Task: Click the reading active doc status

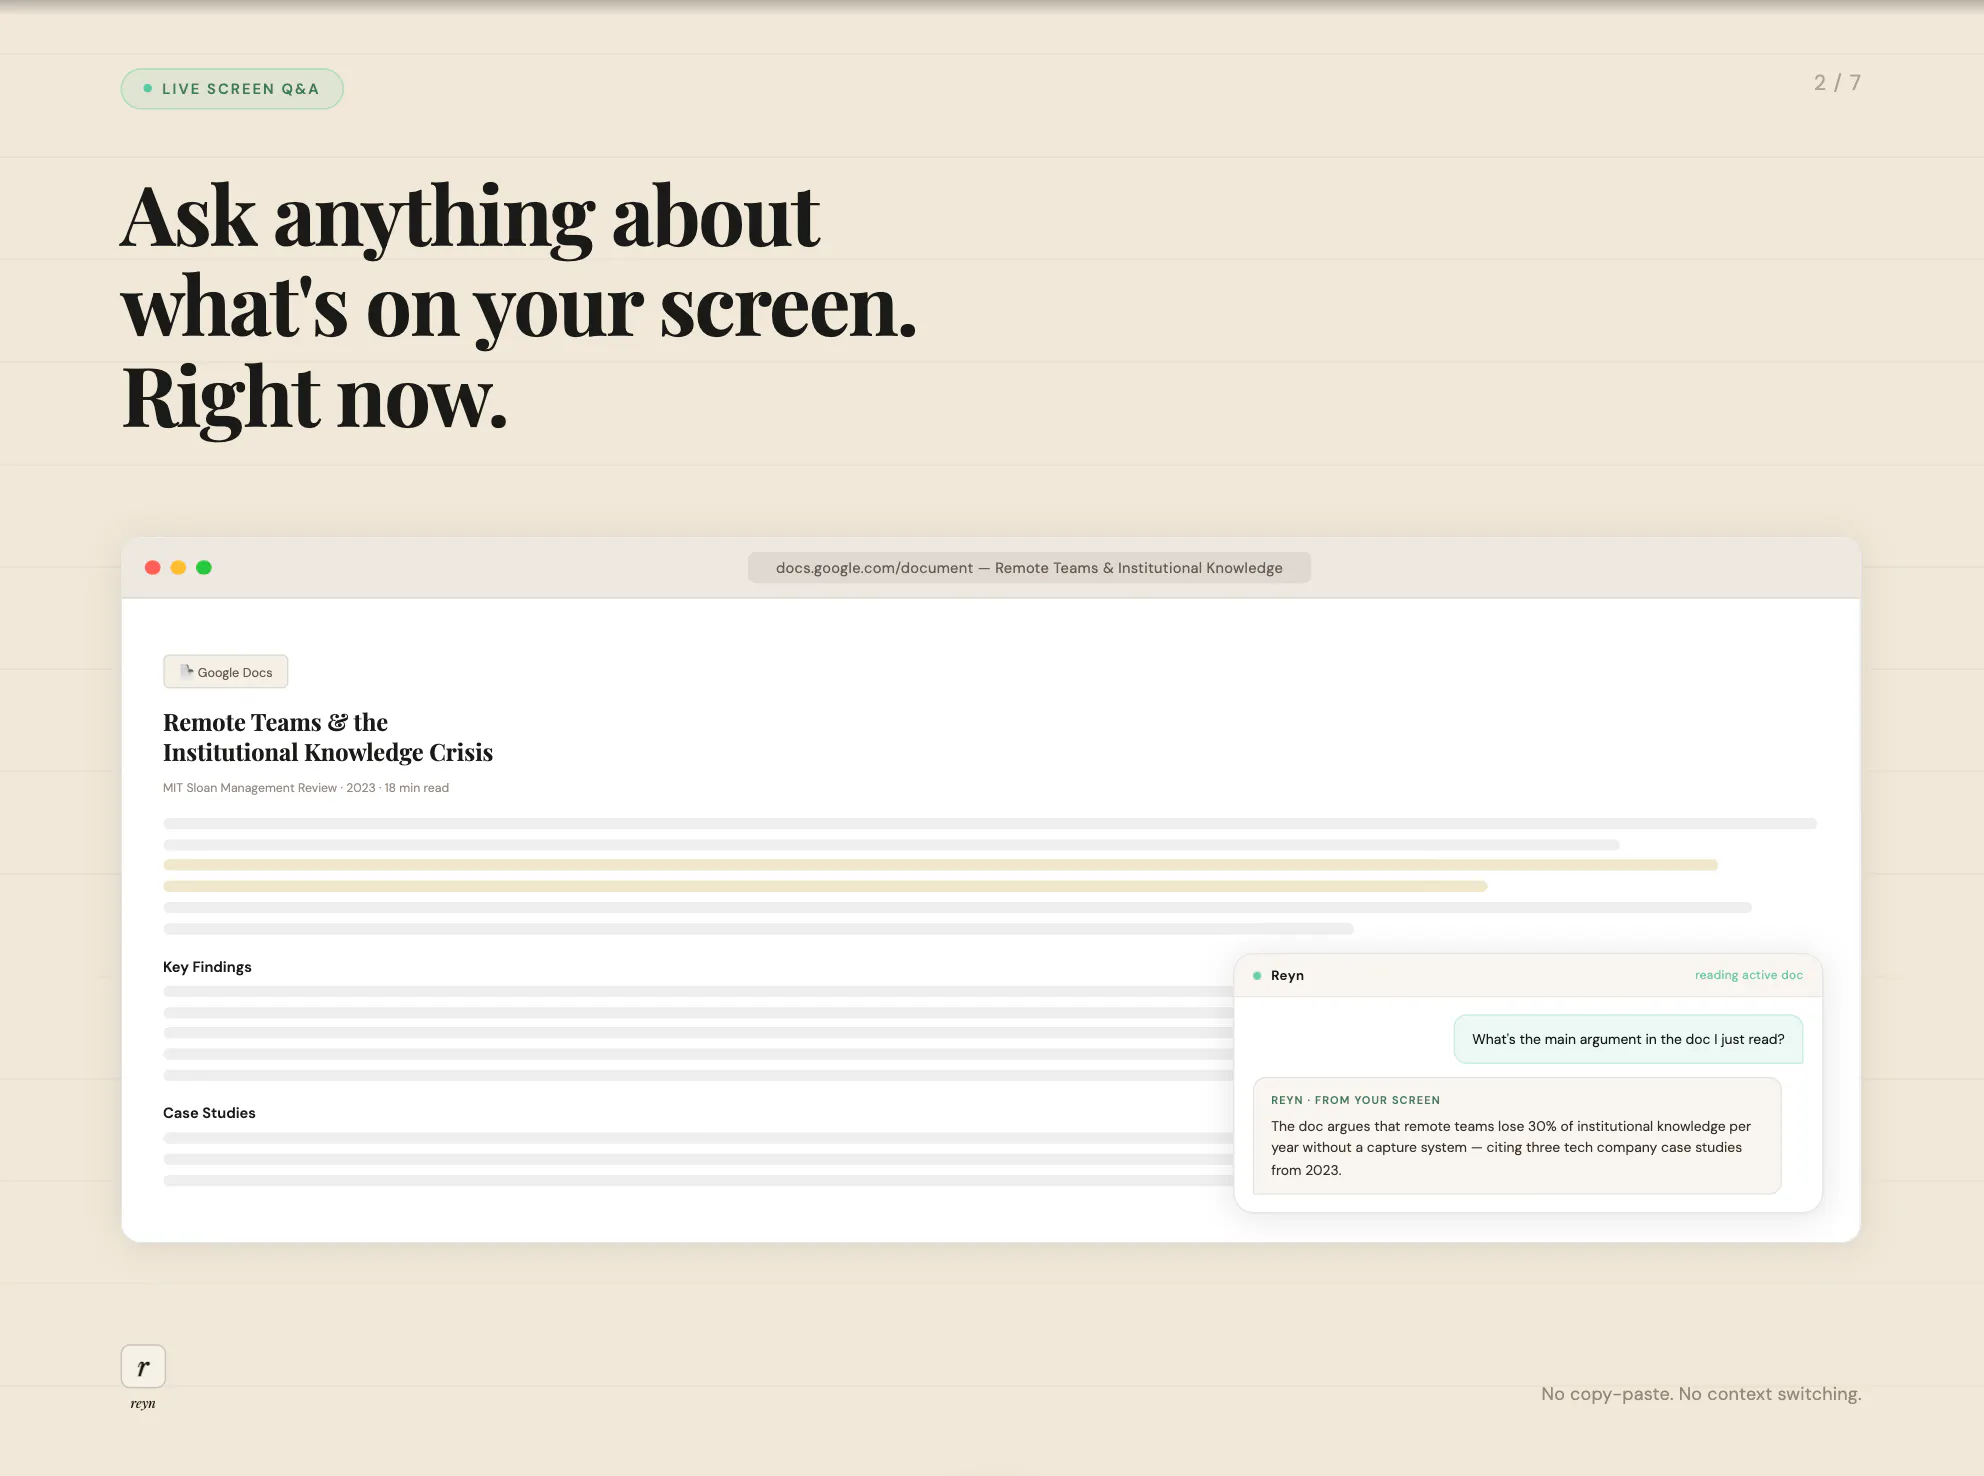Action: click(x=1748, y=975)
